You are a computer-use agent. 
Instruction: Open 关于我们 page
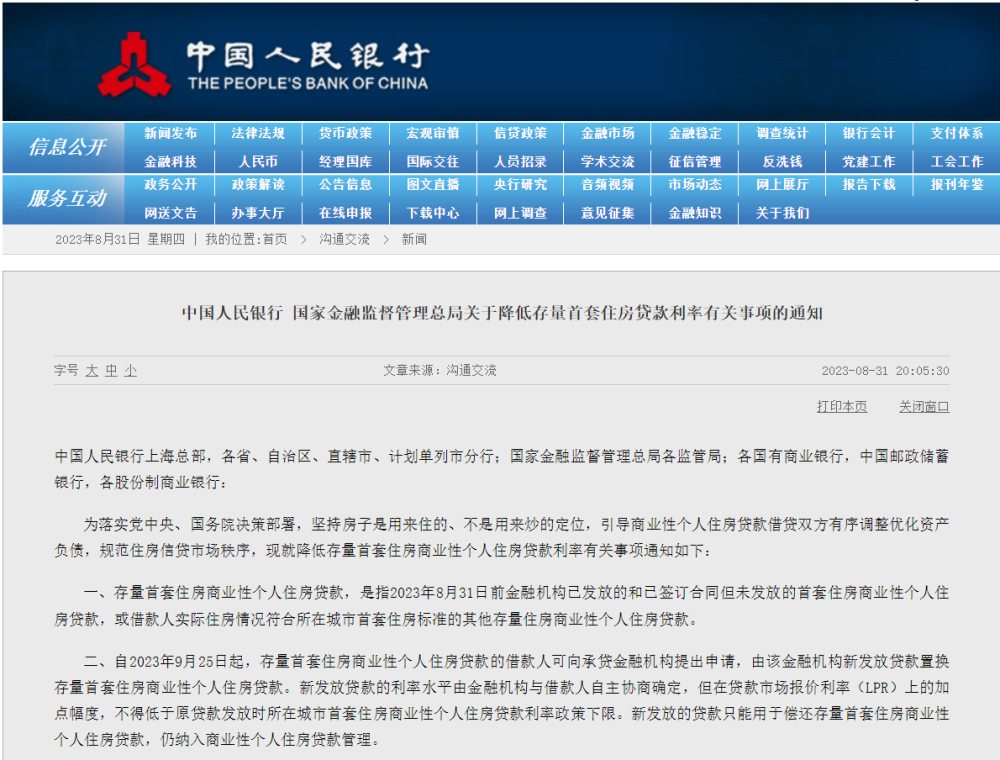point(782,213)
